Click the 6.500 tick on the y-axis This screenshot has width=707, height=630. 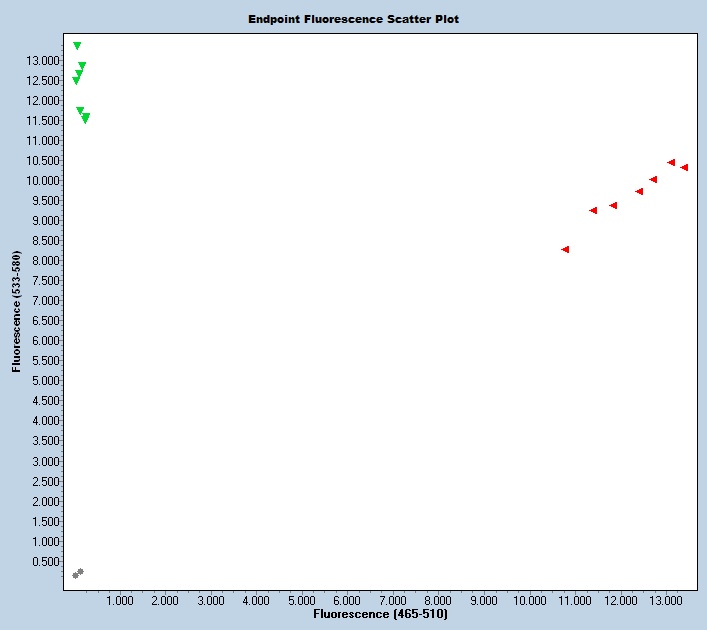pyautogui.click(x=47, y=321)
